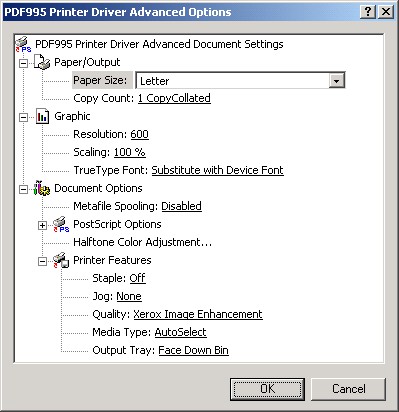Click Output Tray Face Down Bin value
Screen dimensions: 399x412
coord(193,350)
